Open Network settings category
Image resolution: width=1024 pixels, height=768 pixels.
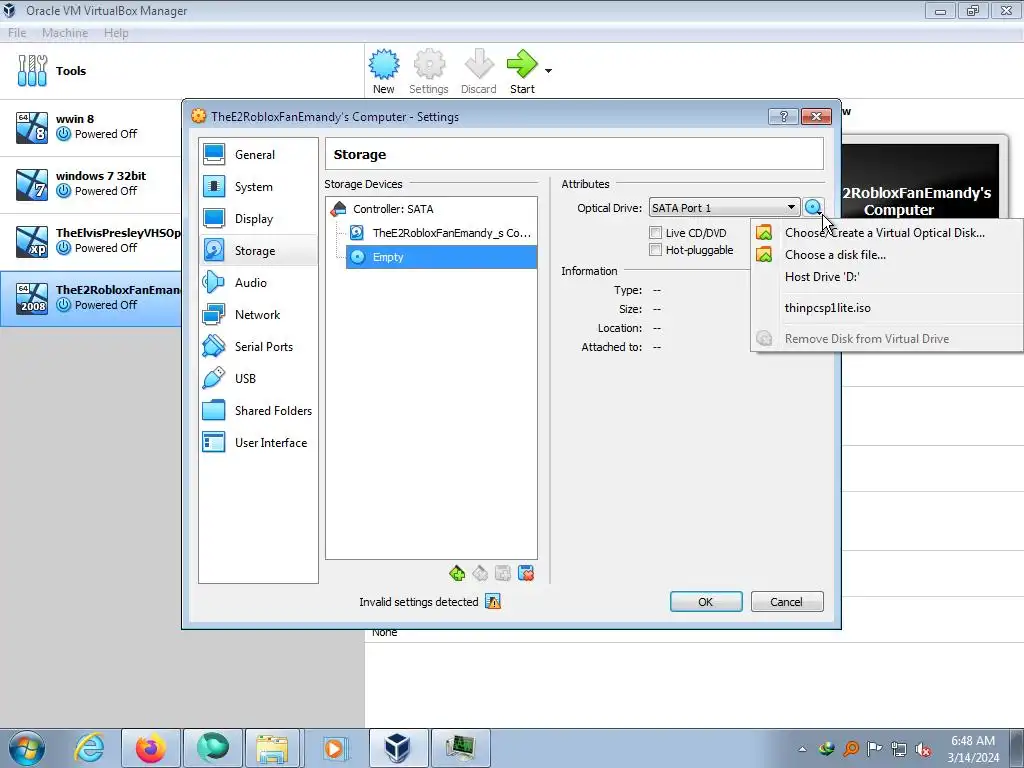[x=259, y=315]
